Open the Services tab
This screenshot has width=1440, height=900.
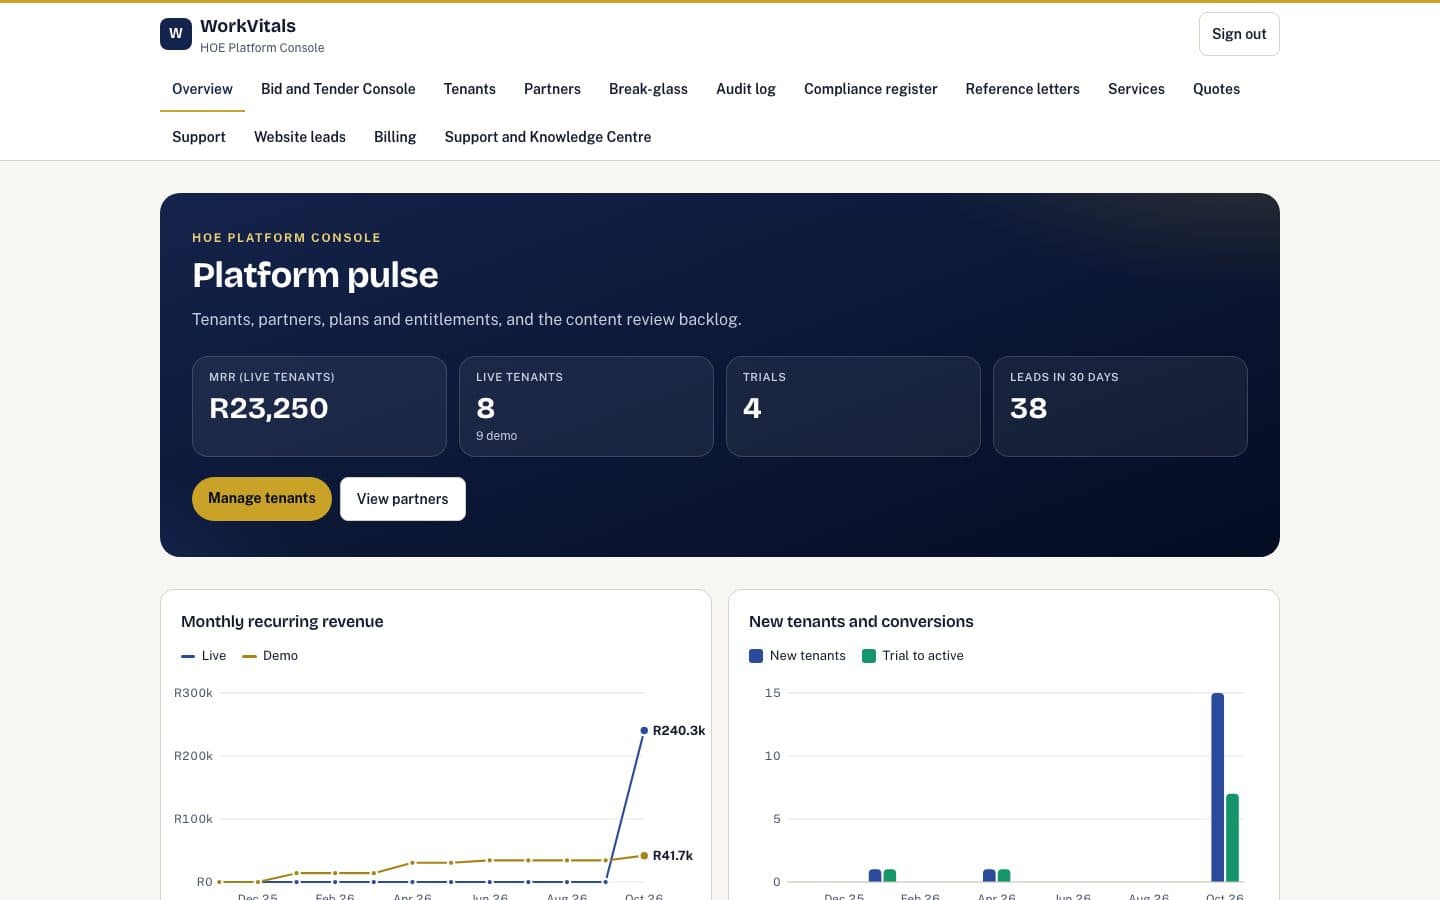coord(1136,89)
